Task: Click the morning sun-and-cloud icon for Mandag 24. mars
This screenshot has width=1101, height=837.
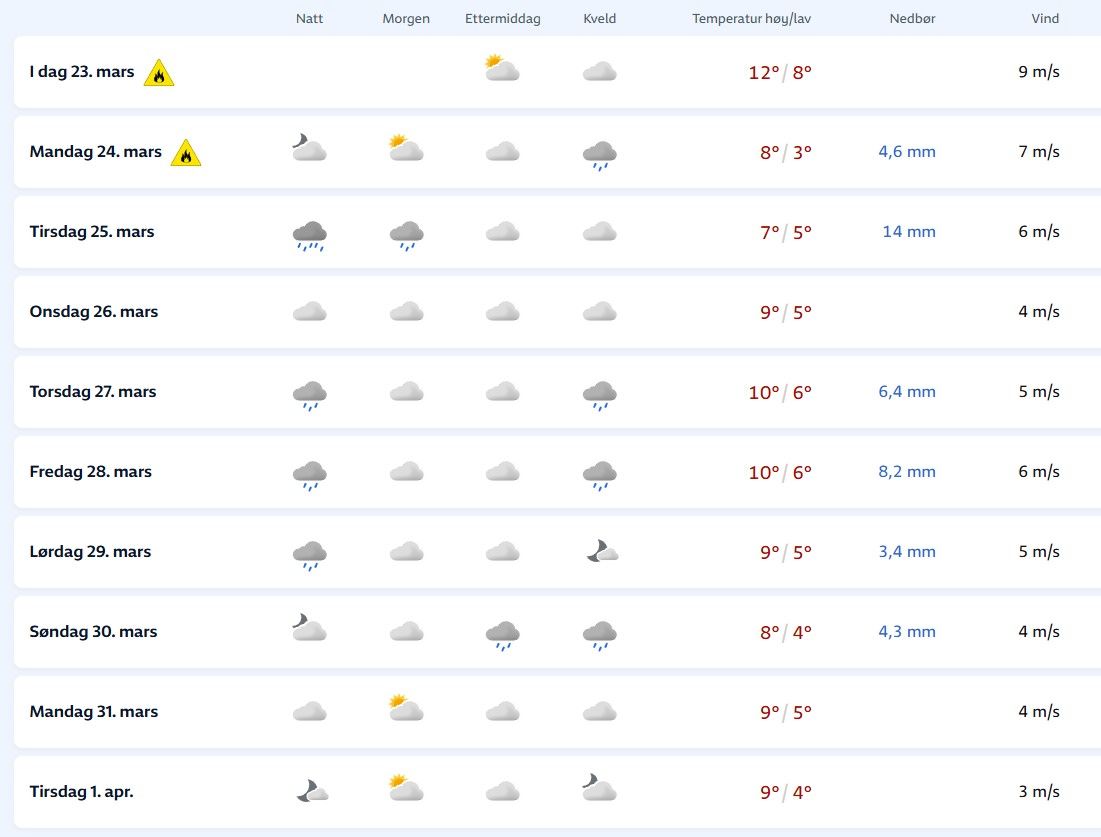Action: tap(406, 149)
